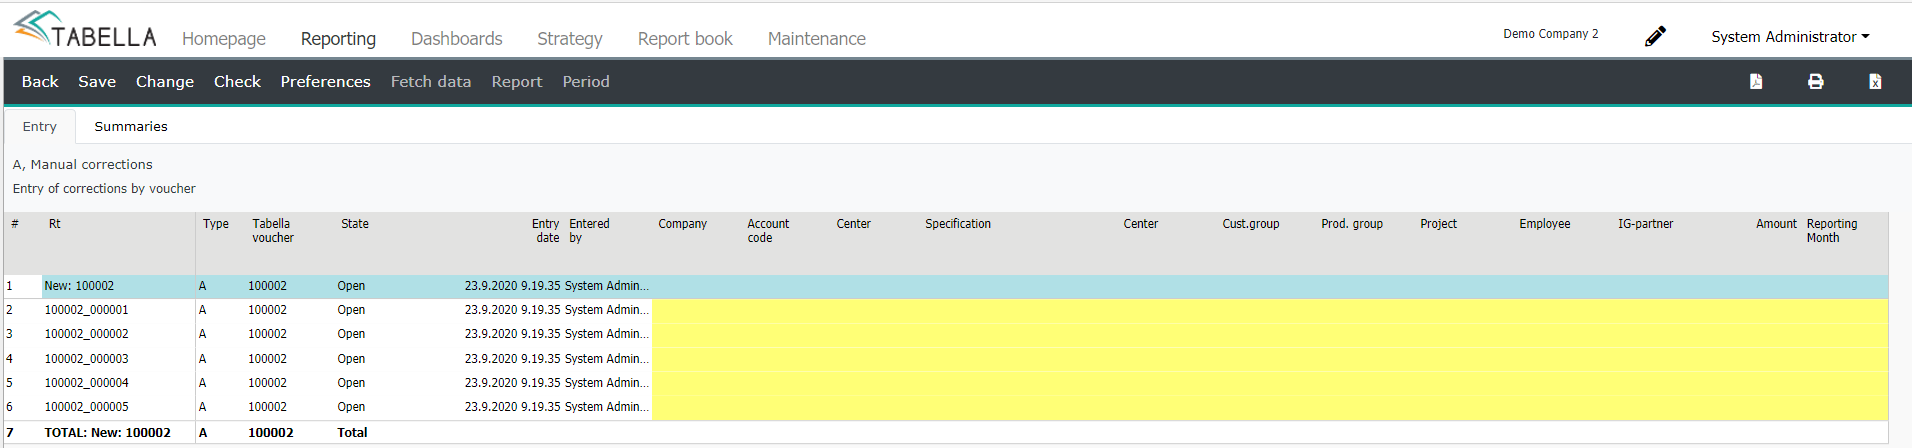The image size is (1912, 448).
Task: Select the Entry tab
Action: click(x=40, y=127)
